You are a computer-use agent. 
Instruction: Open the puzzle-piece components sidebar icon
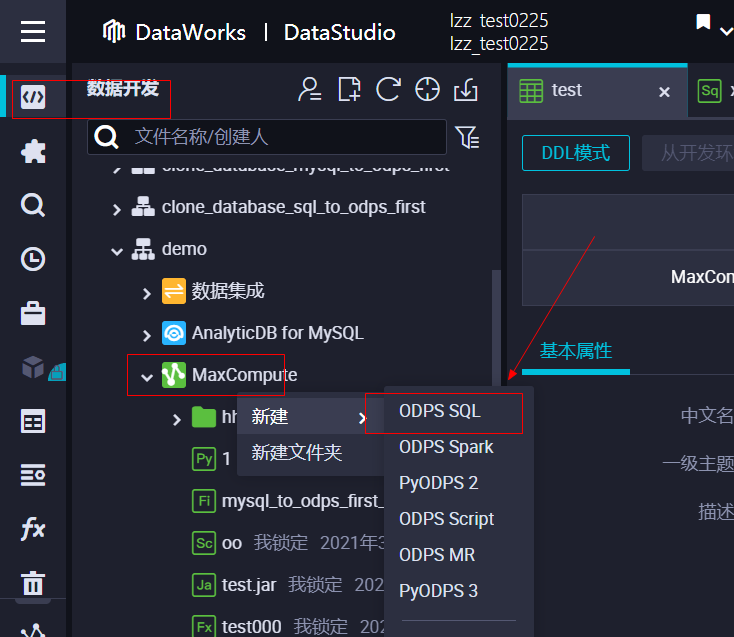[33, 152]
